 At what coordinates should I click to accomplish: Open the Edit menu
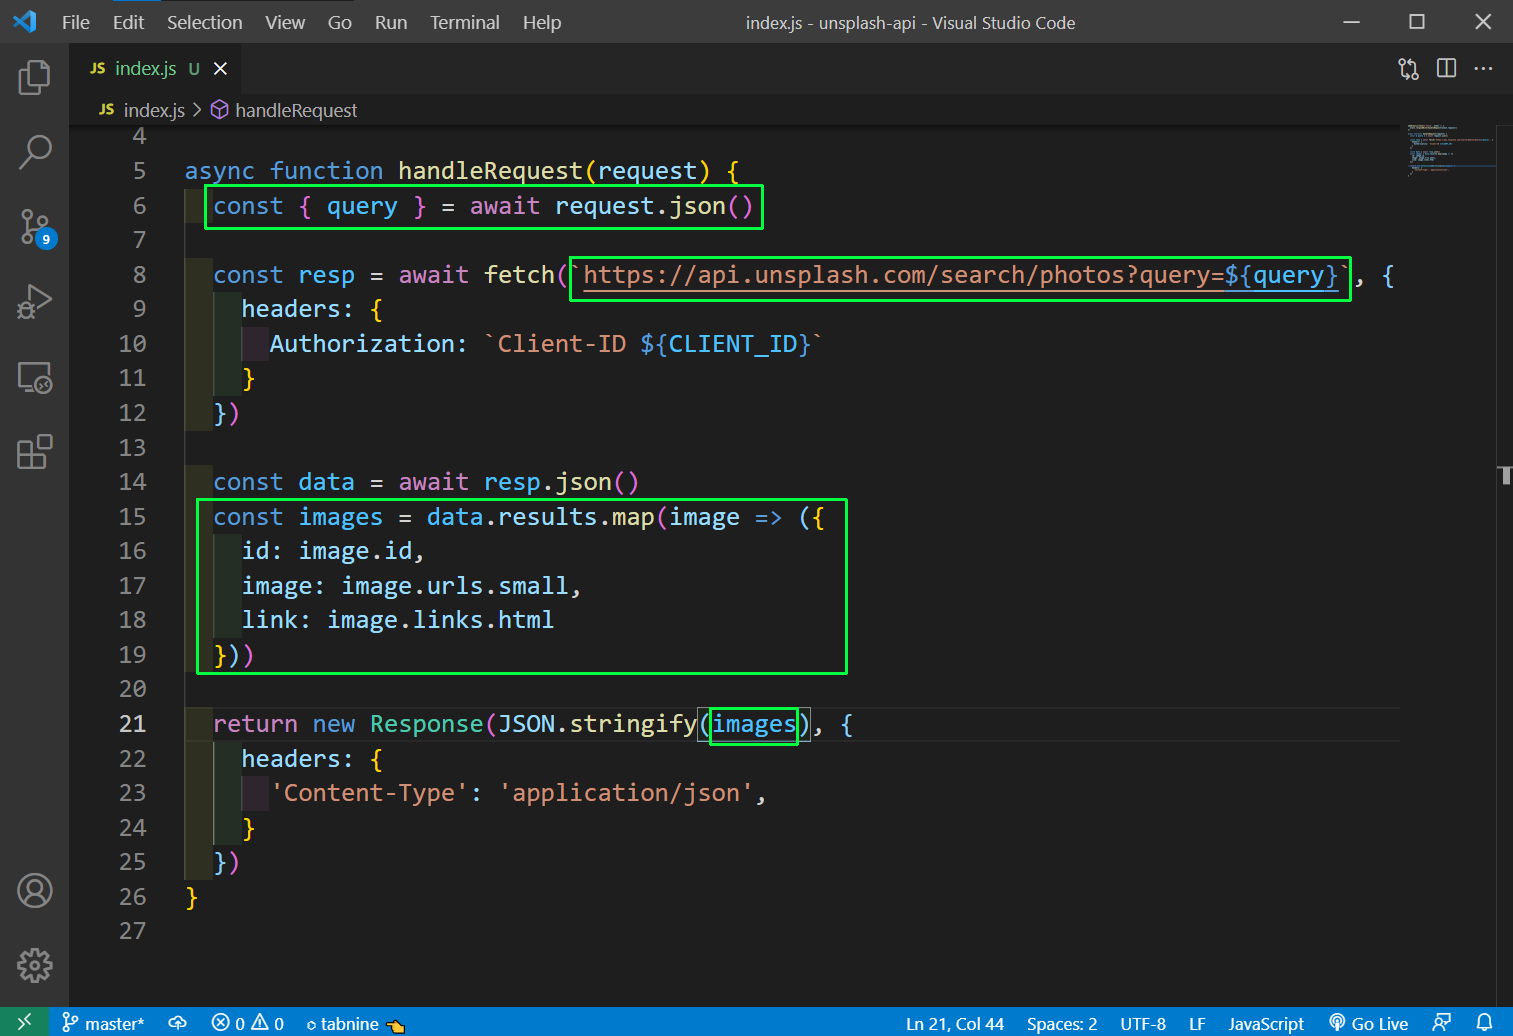click(128, 22)
